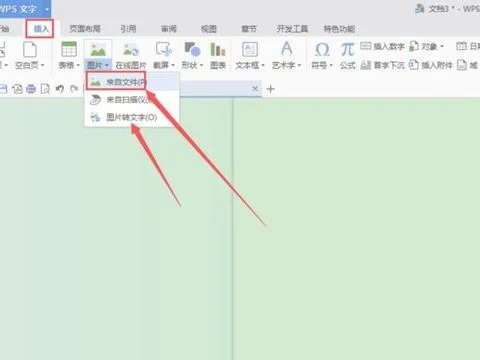
Task: Expand the 文本框 dropdown arrow
Action: (263, 65)
